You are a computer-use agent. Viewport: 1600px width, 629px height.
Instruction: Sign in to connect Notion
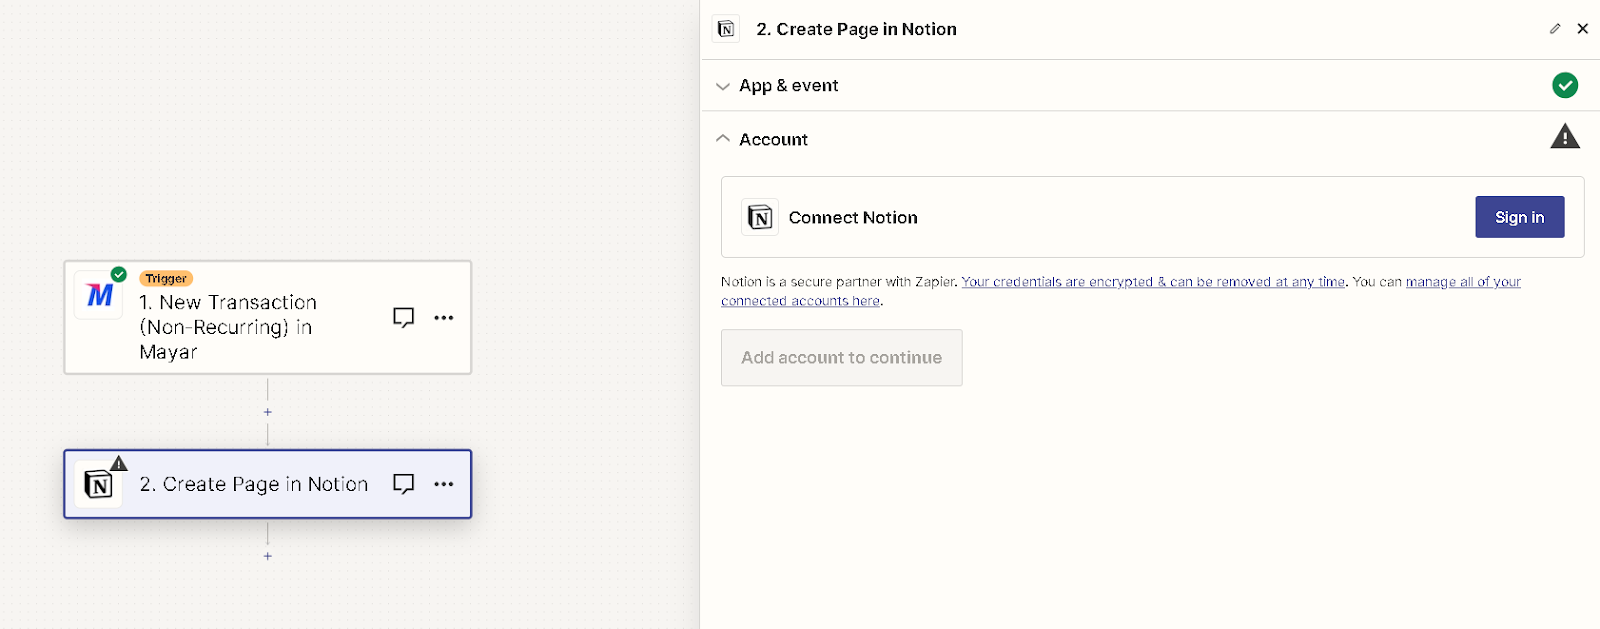(1519, 217)
